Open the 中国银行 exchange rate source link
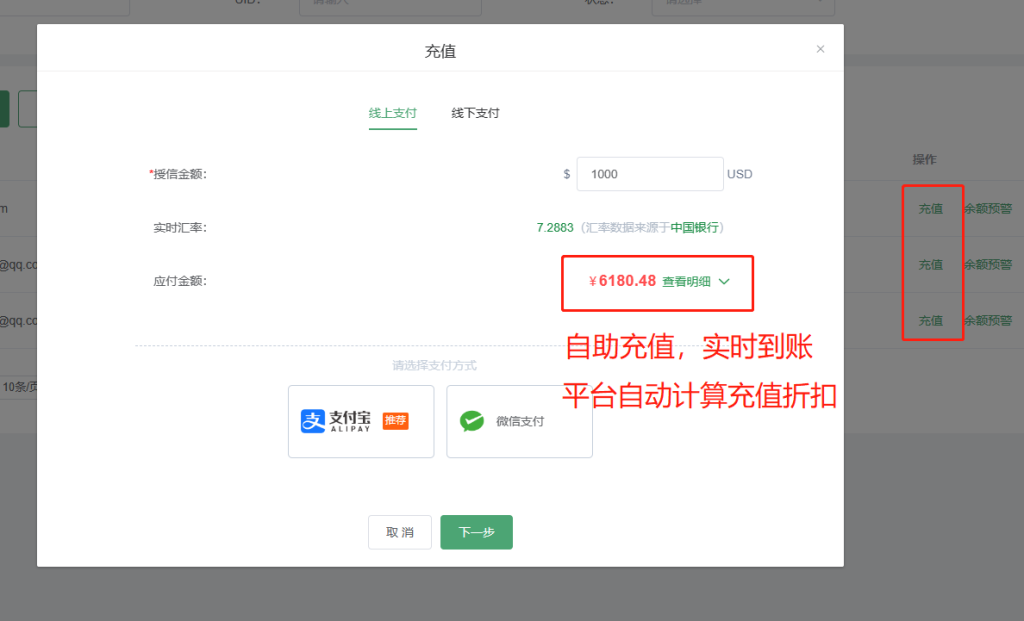Viewport: 1024px width, 621px height. coord(694,228)
